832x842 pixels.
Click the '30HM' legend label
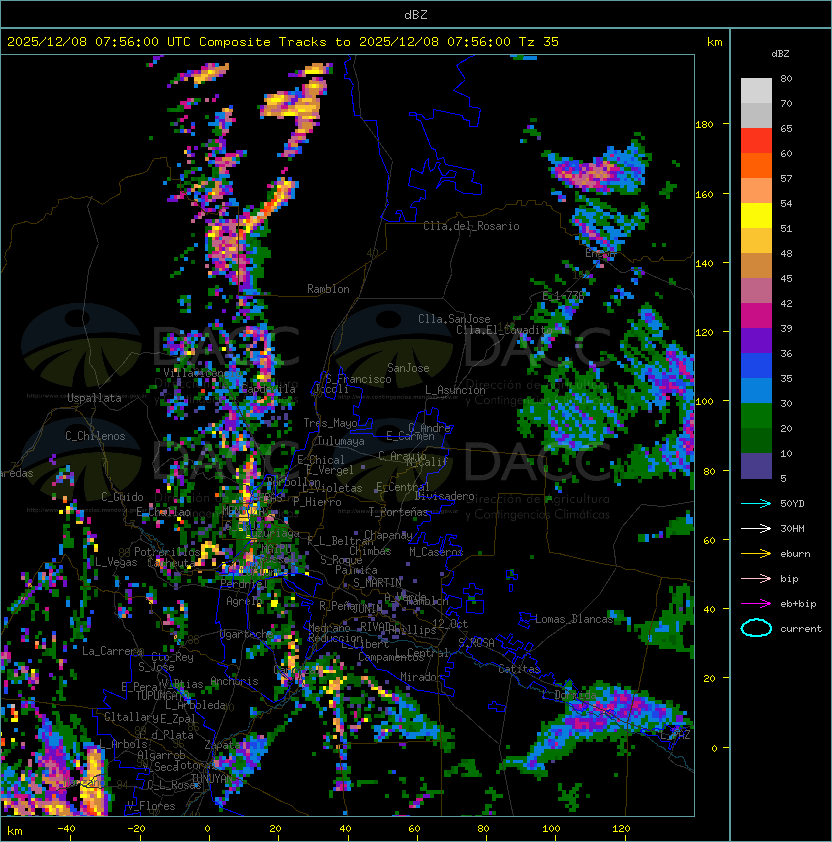pyautogui.click(x=792, y=529)
